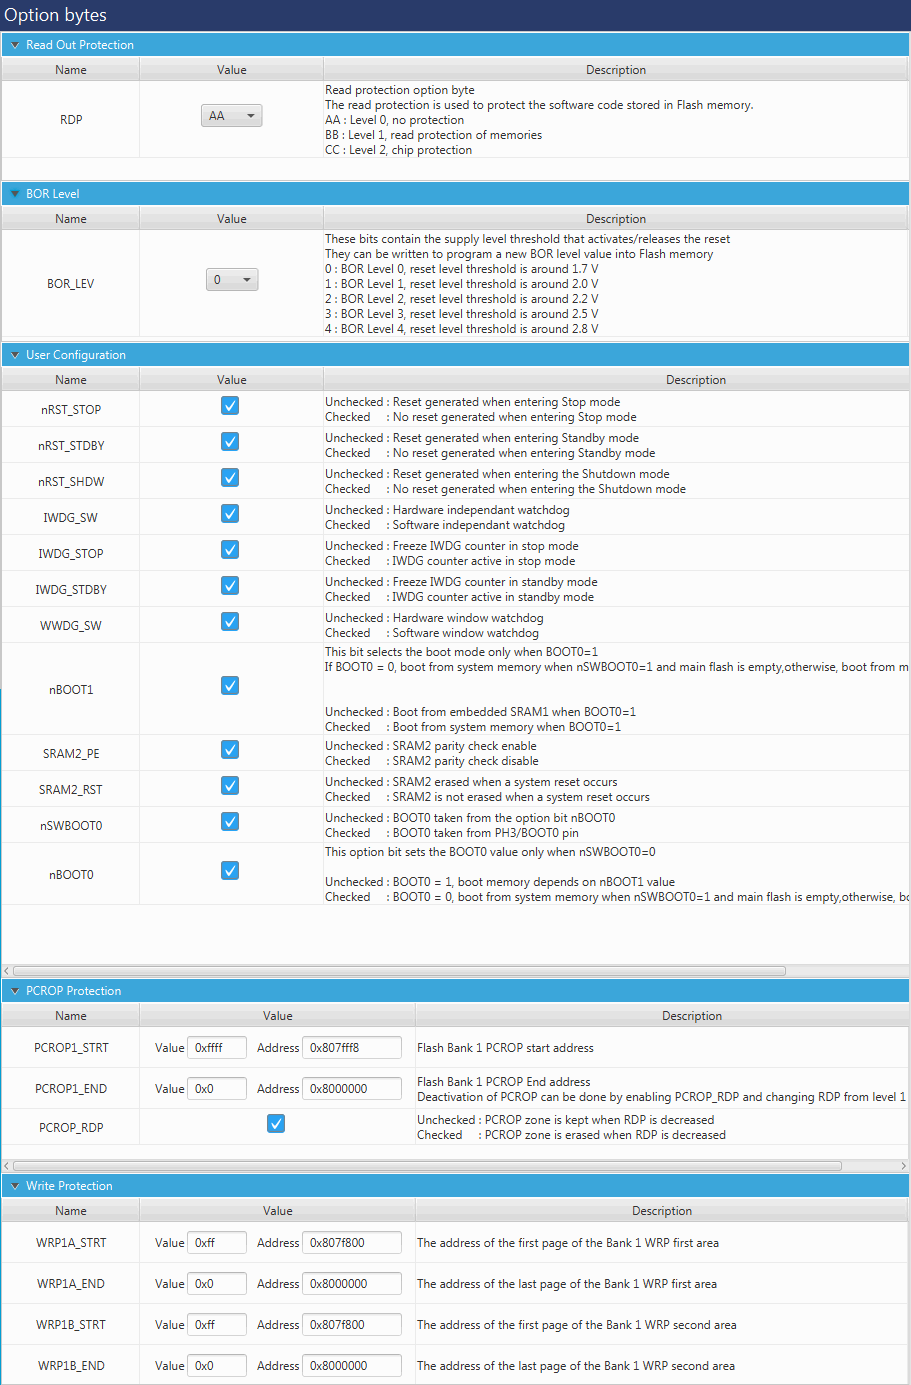Toggle the IWDG_STOP checkbox
This screenshot has height=1385, width=911.
point(230,550)
